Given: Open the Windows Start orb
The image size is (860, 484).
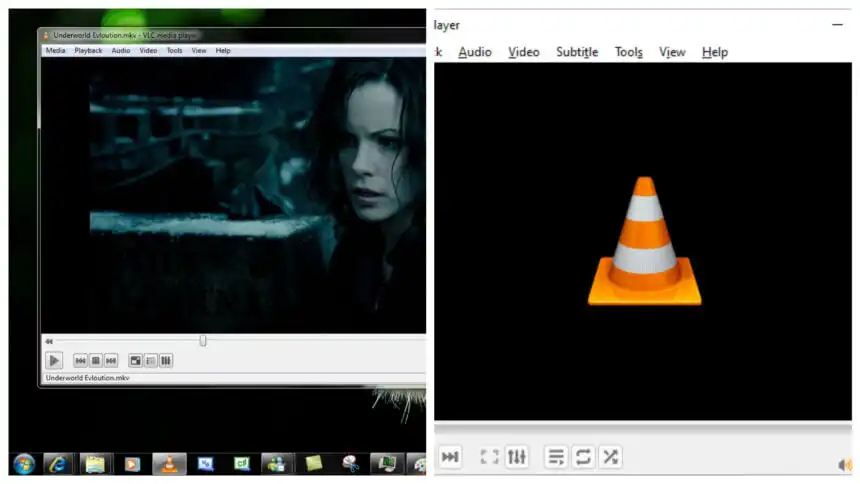Looking at the screenshot, I should pos(24,464).
